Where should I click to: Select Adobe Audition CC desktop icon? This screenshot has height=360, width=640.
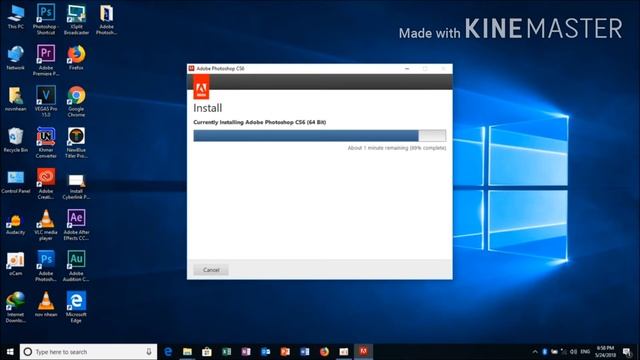76,267
